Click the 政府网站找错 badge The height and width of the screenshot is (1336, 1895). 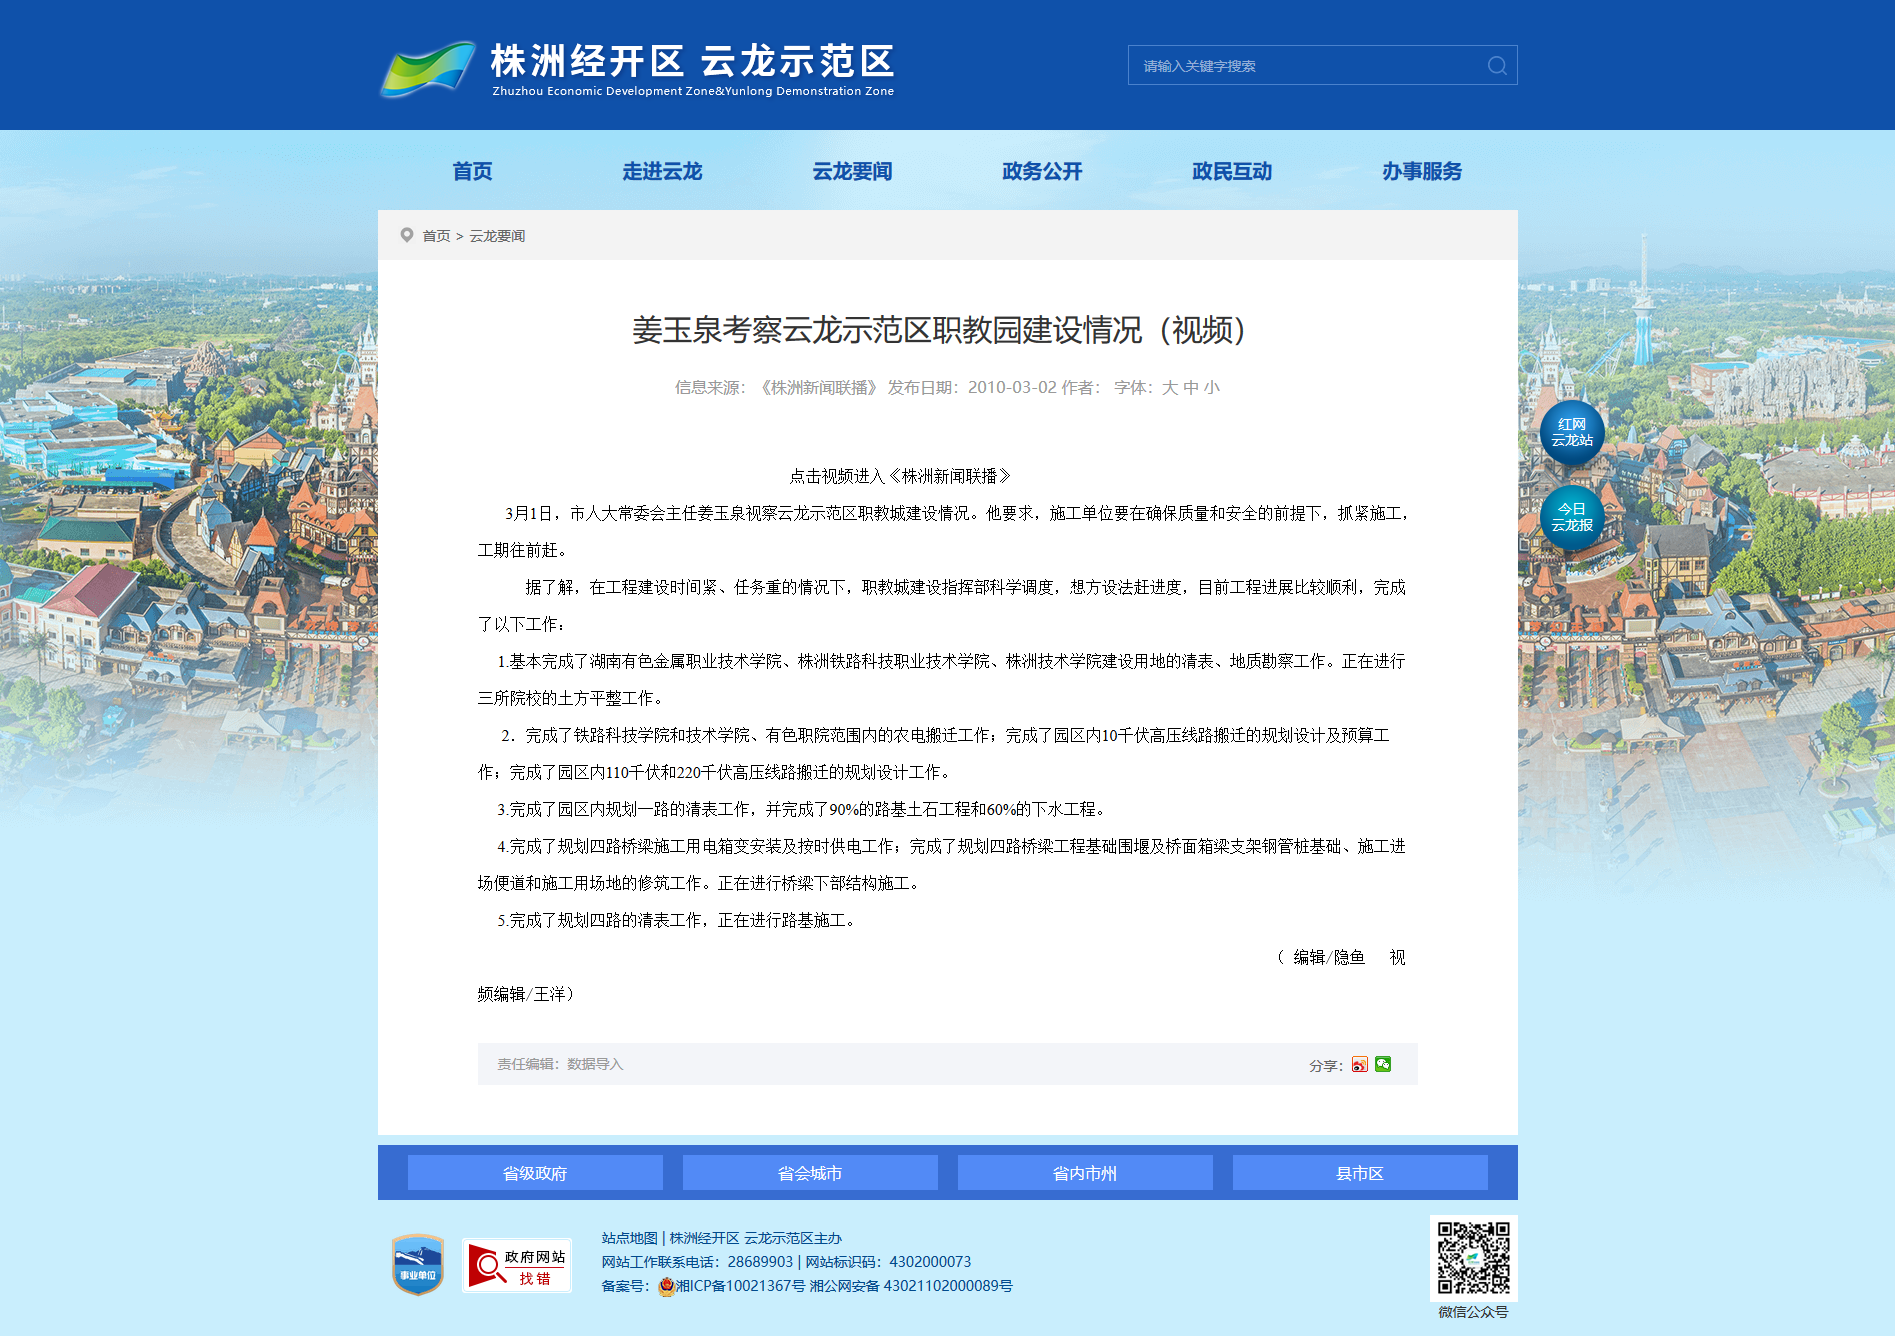point(517,1266)
